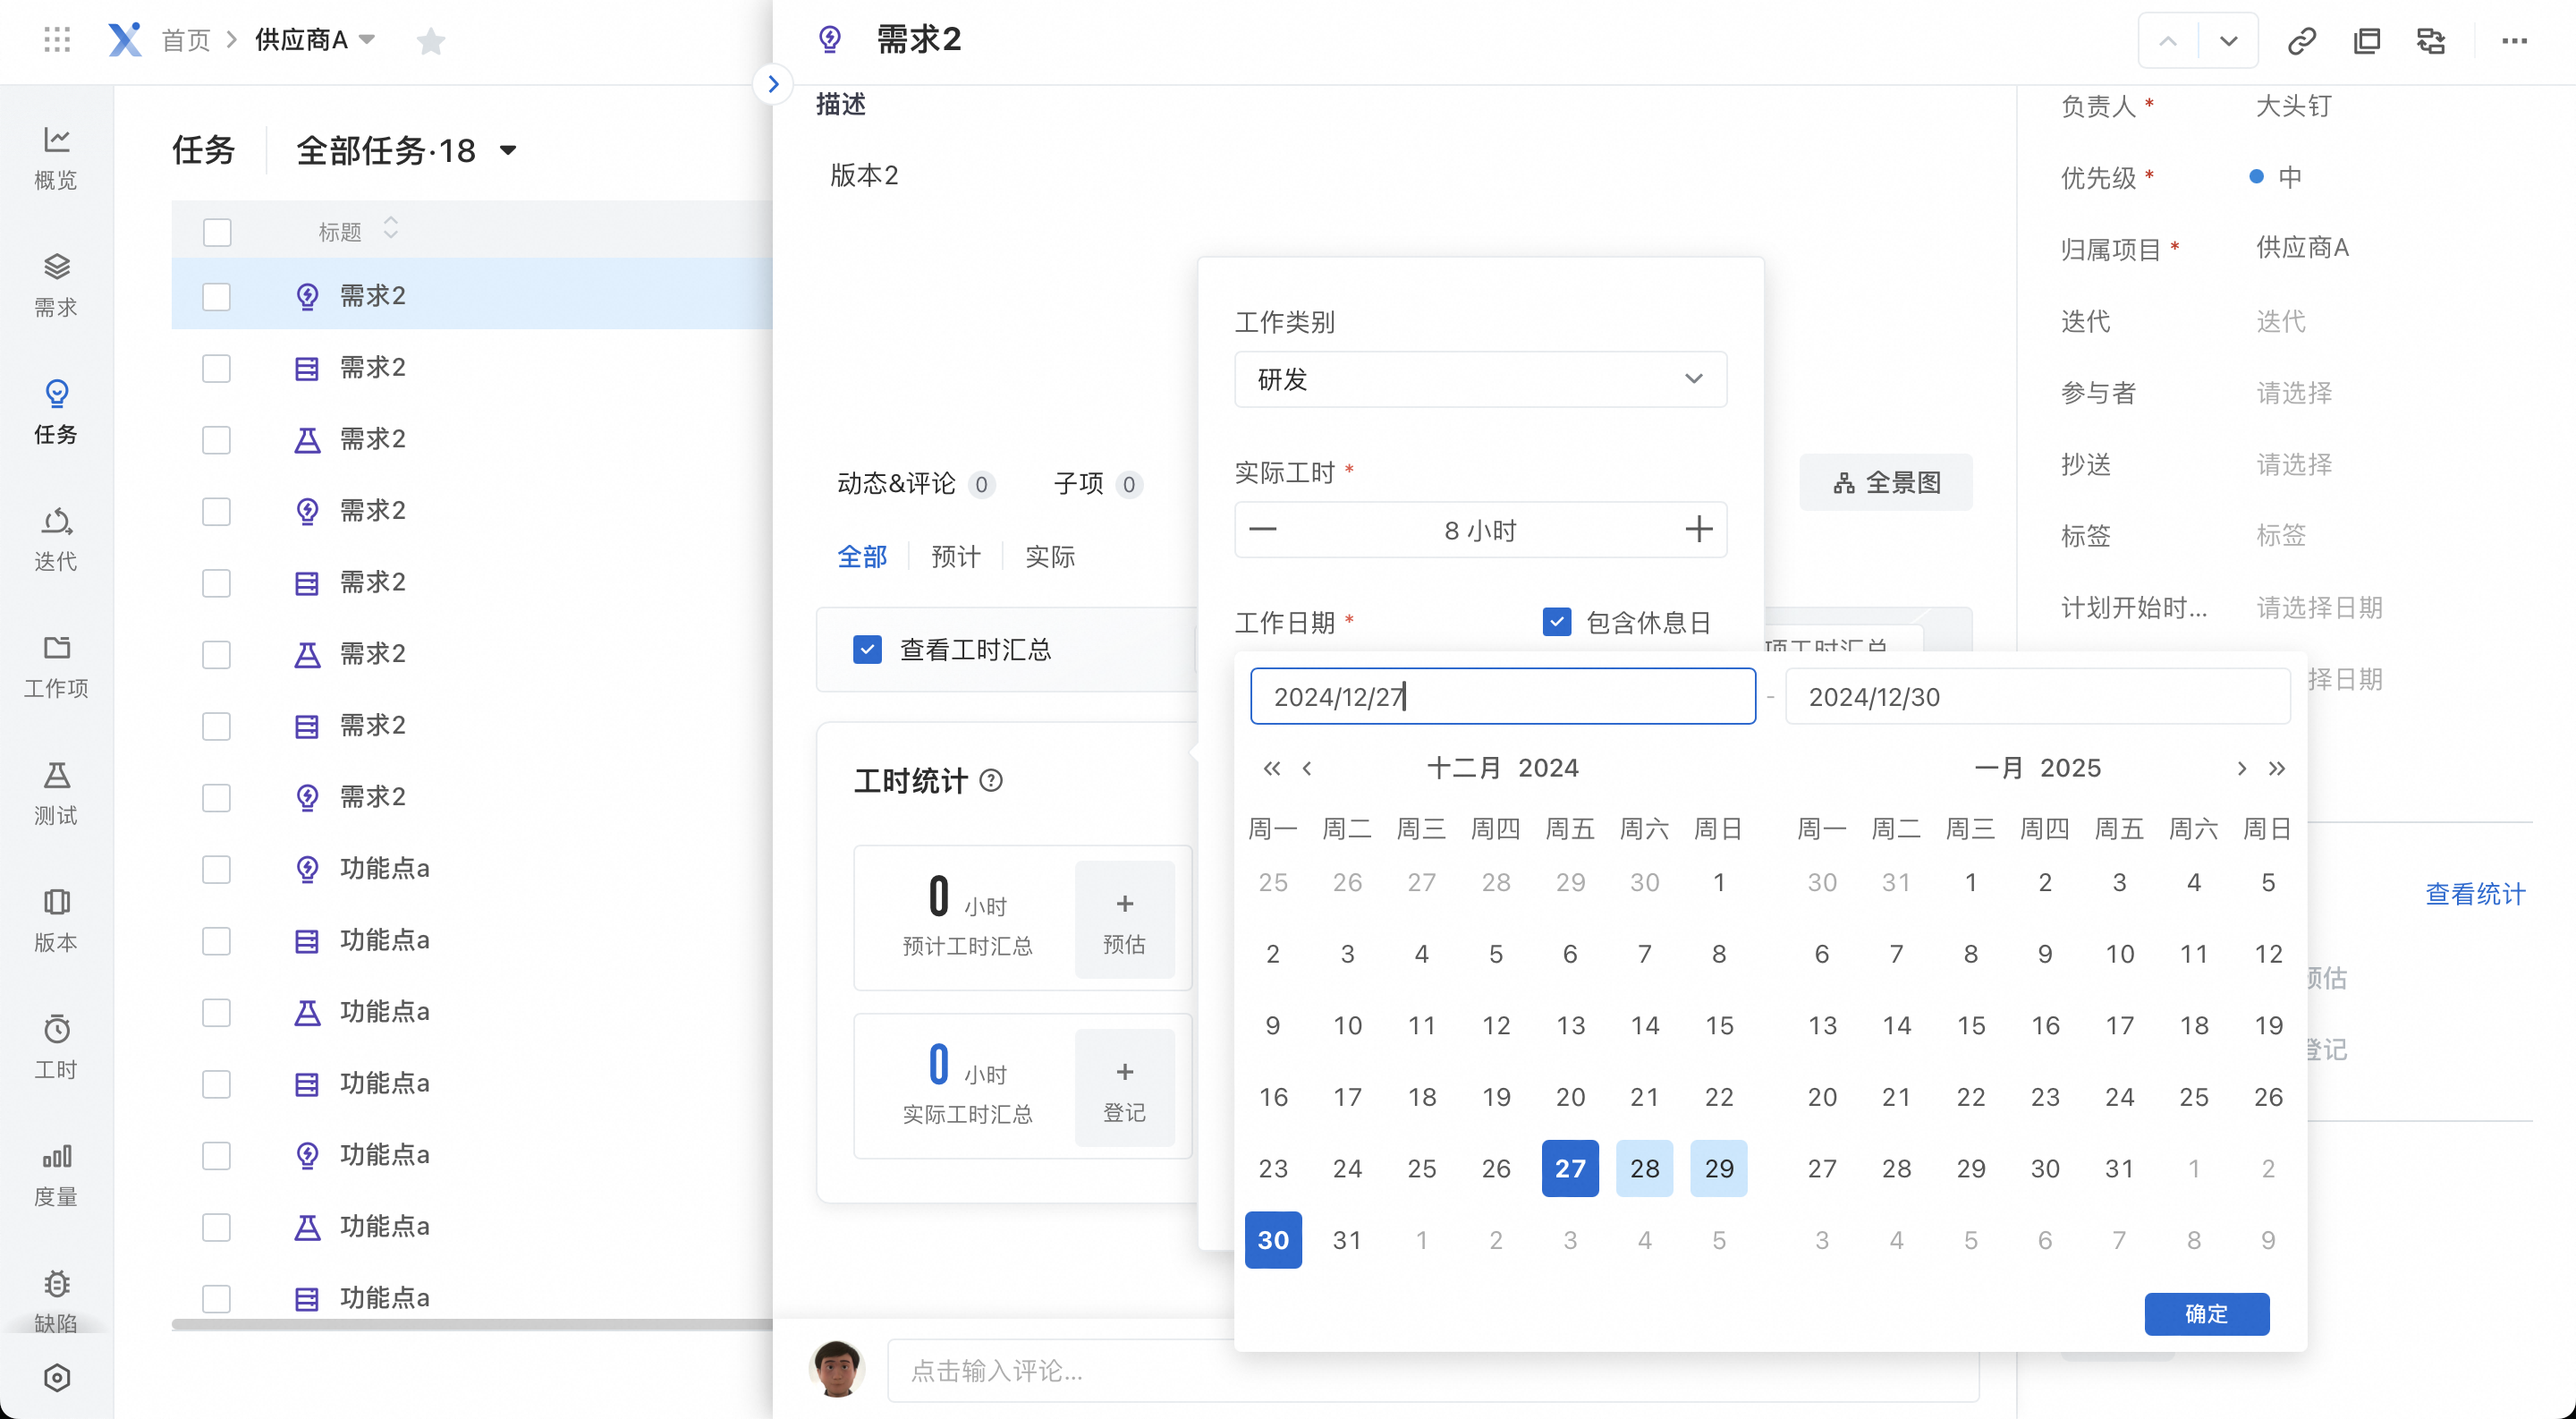
Task: Pick January 15 in 一月 2025 calendar
Action: [1971, 1025]
